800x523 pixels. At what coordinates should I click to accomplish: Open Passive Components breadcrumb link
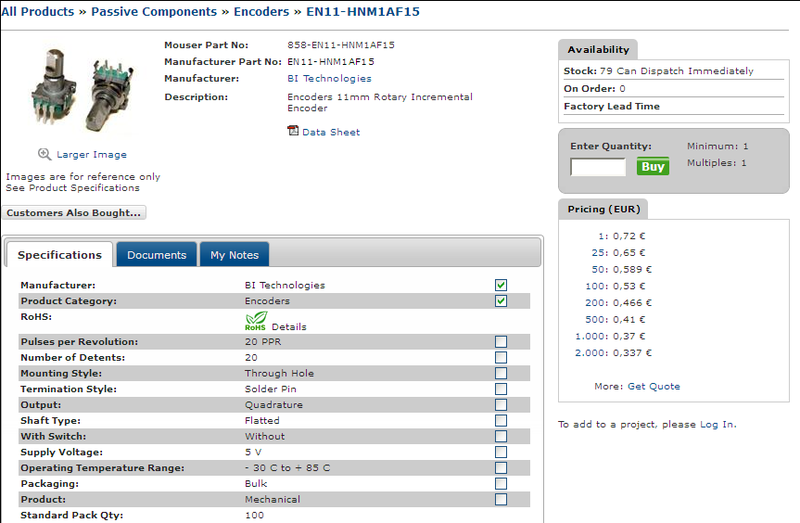click(154, 12)
